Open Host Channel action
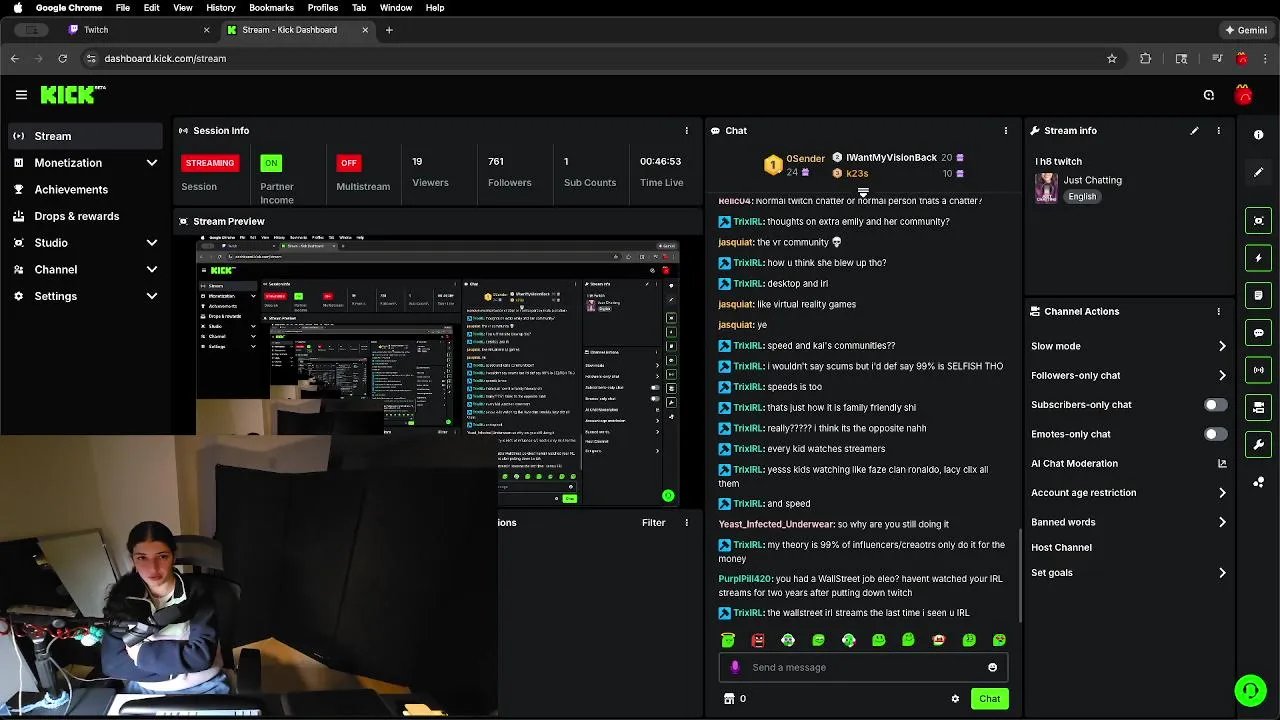The height and width of the screenshot is (720, 1280). click(1061, 548)
